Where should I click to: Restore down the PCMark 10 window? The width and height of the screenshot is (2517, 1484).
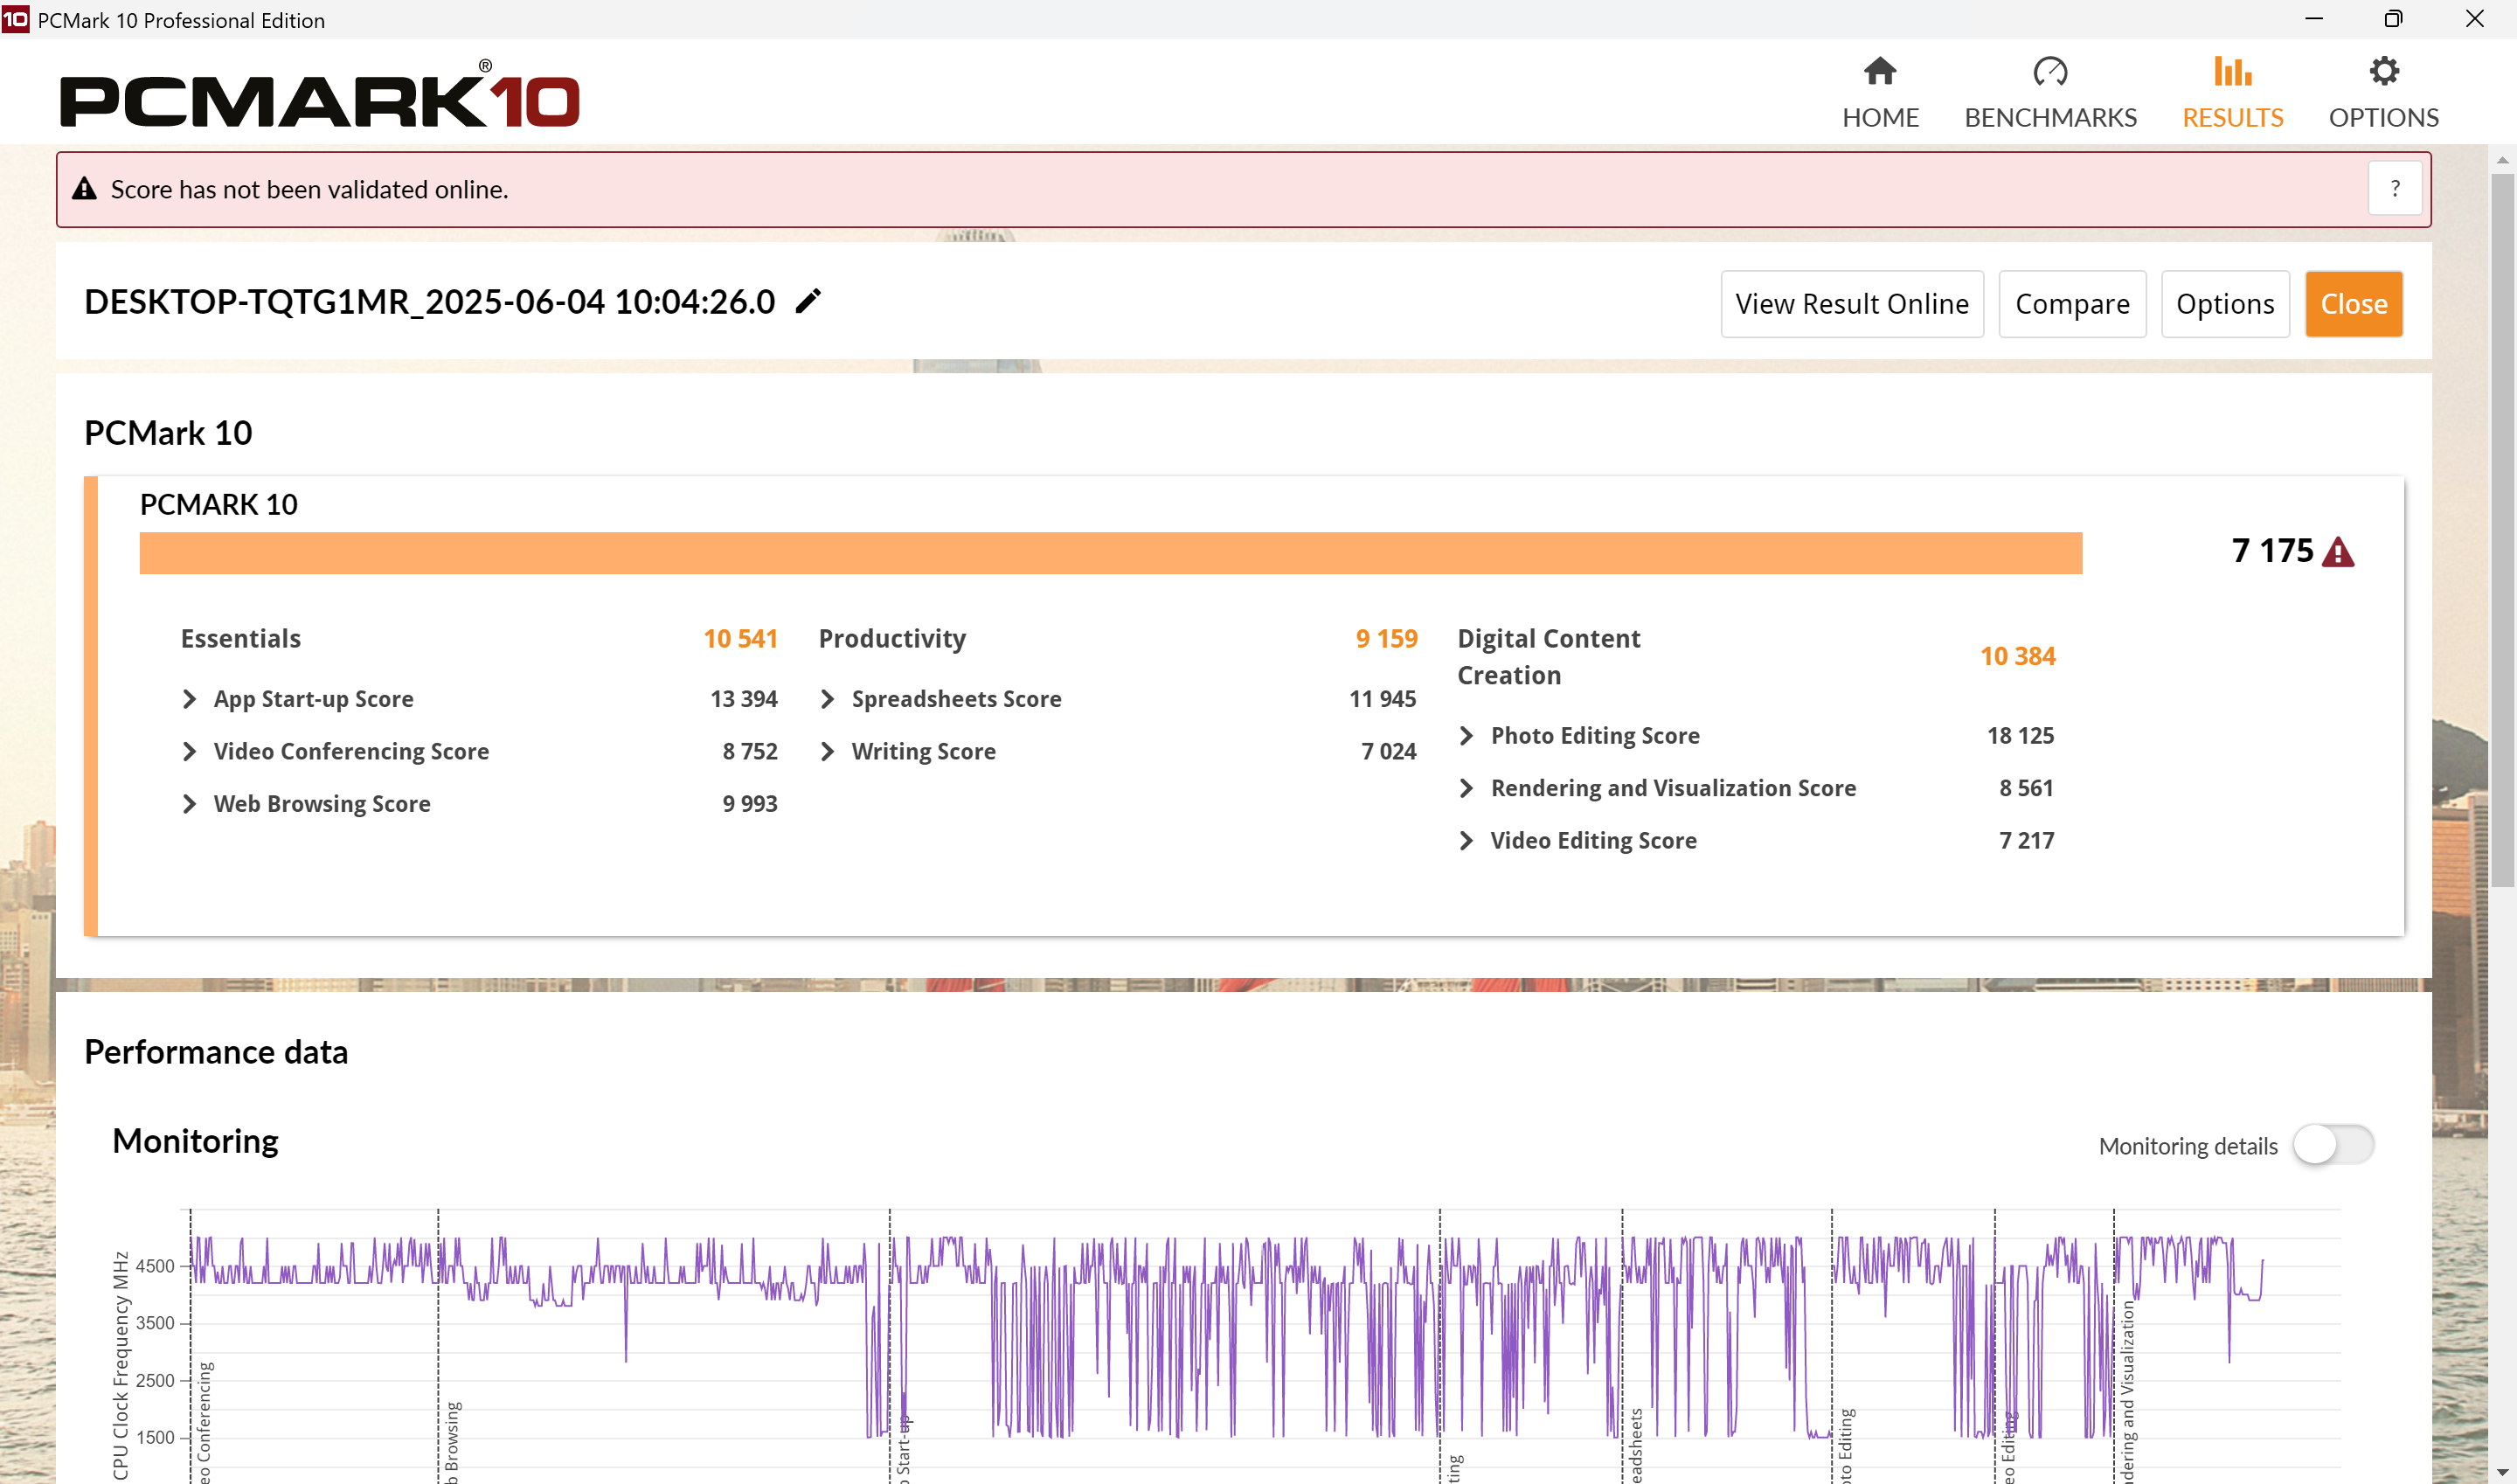[2393, 19]
